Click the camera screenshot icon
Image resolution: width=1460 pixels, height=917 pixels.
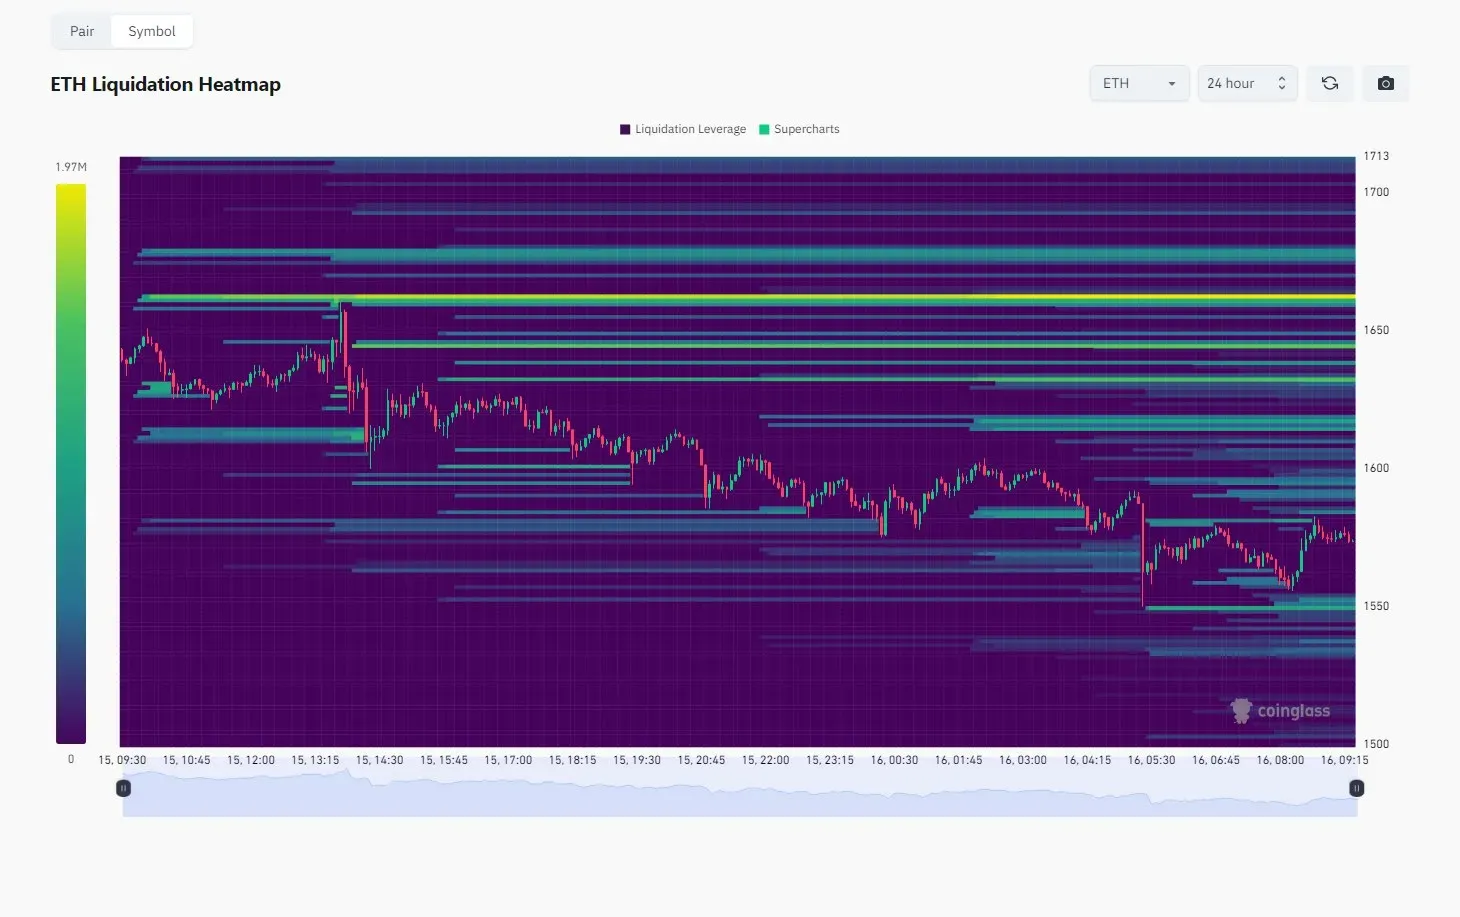click(x=1385, y=84)
